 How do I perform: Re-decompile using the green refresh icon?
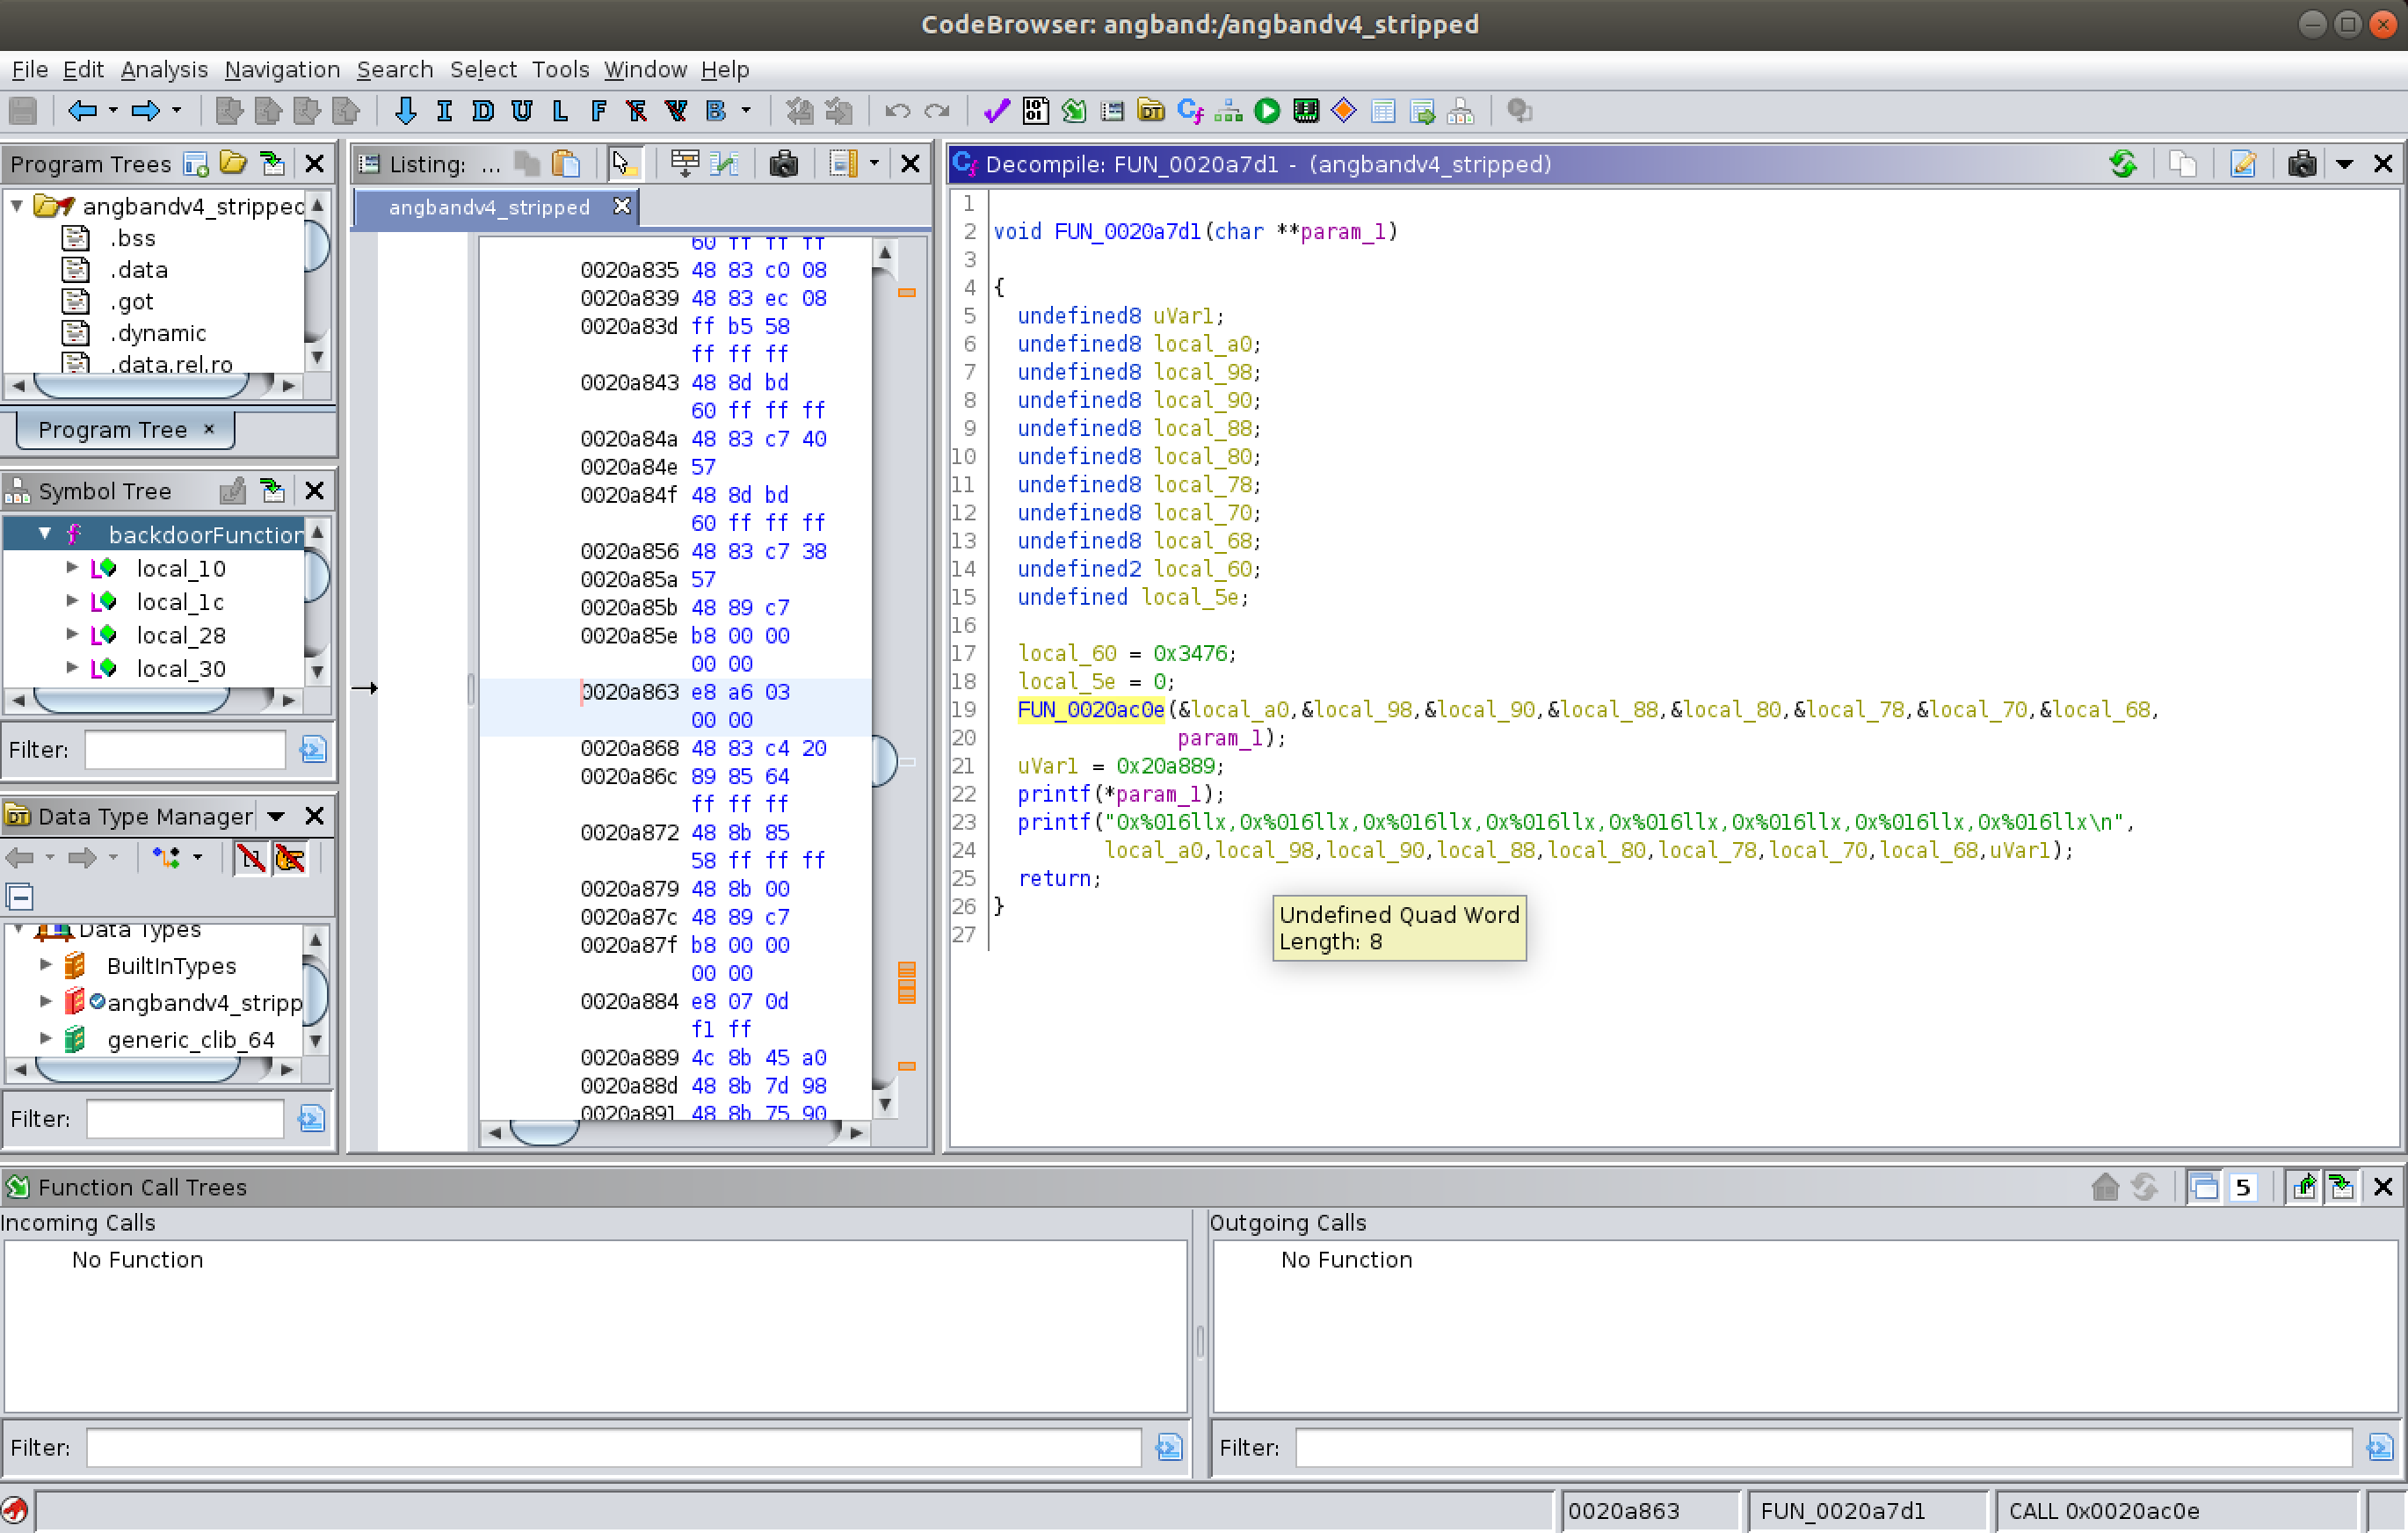(2122, 164)
